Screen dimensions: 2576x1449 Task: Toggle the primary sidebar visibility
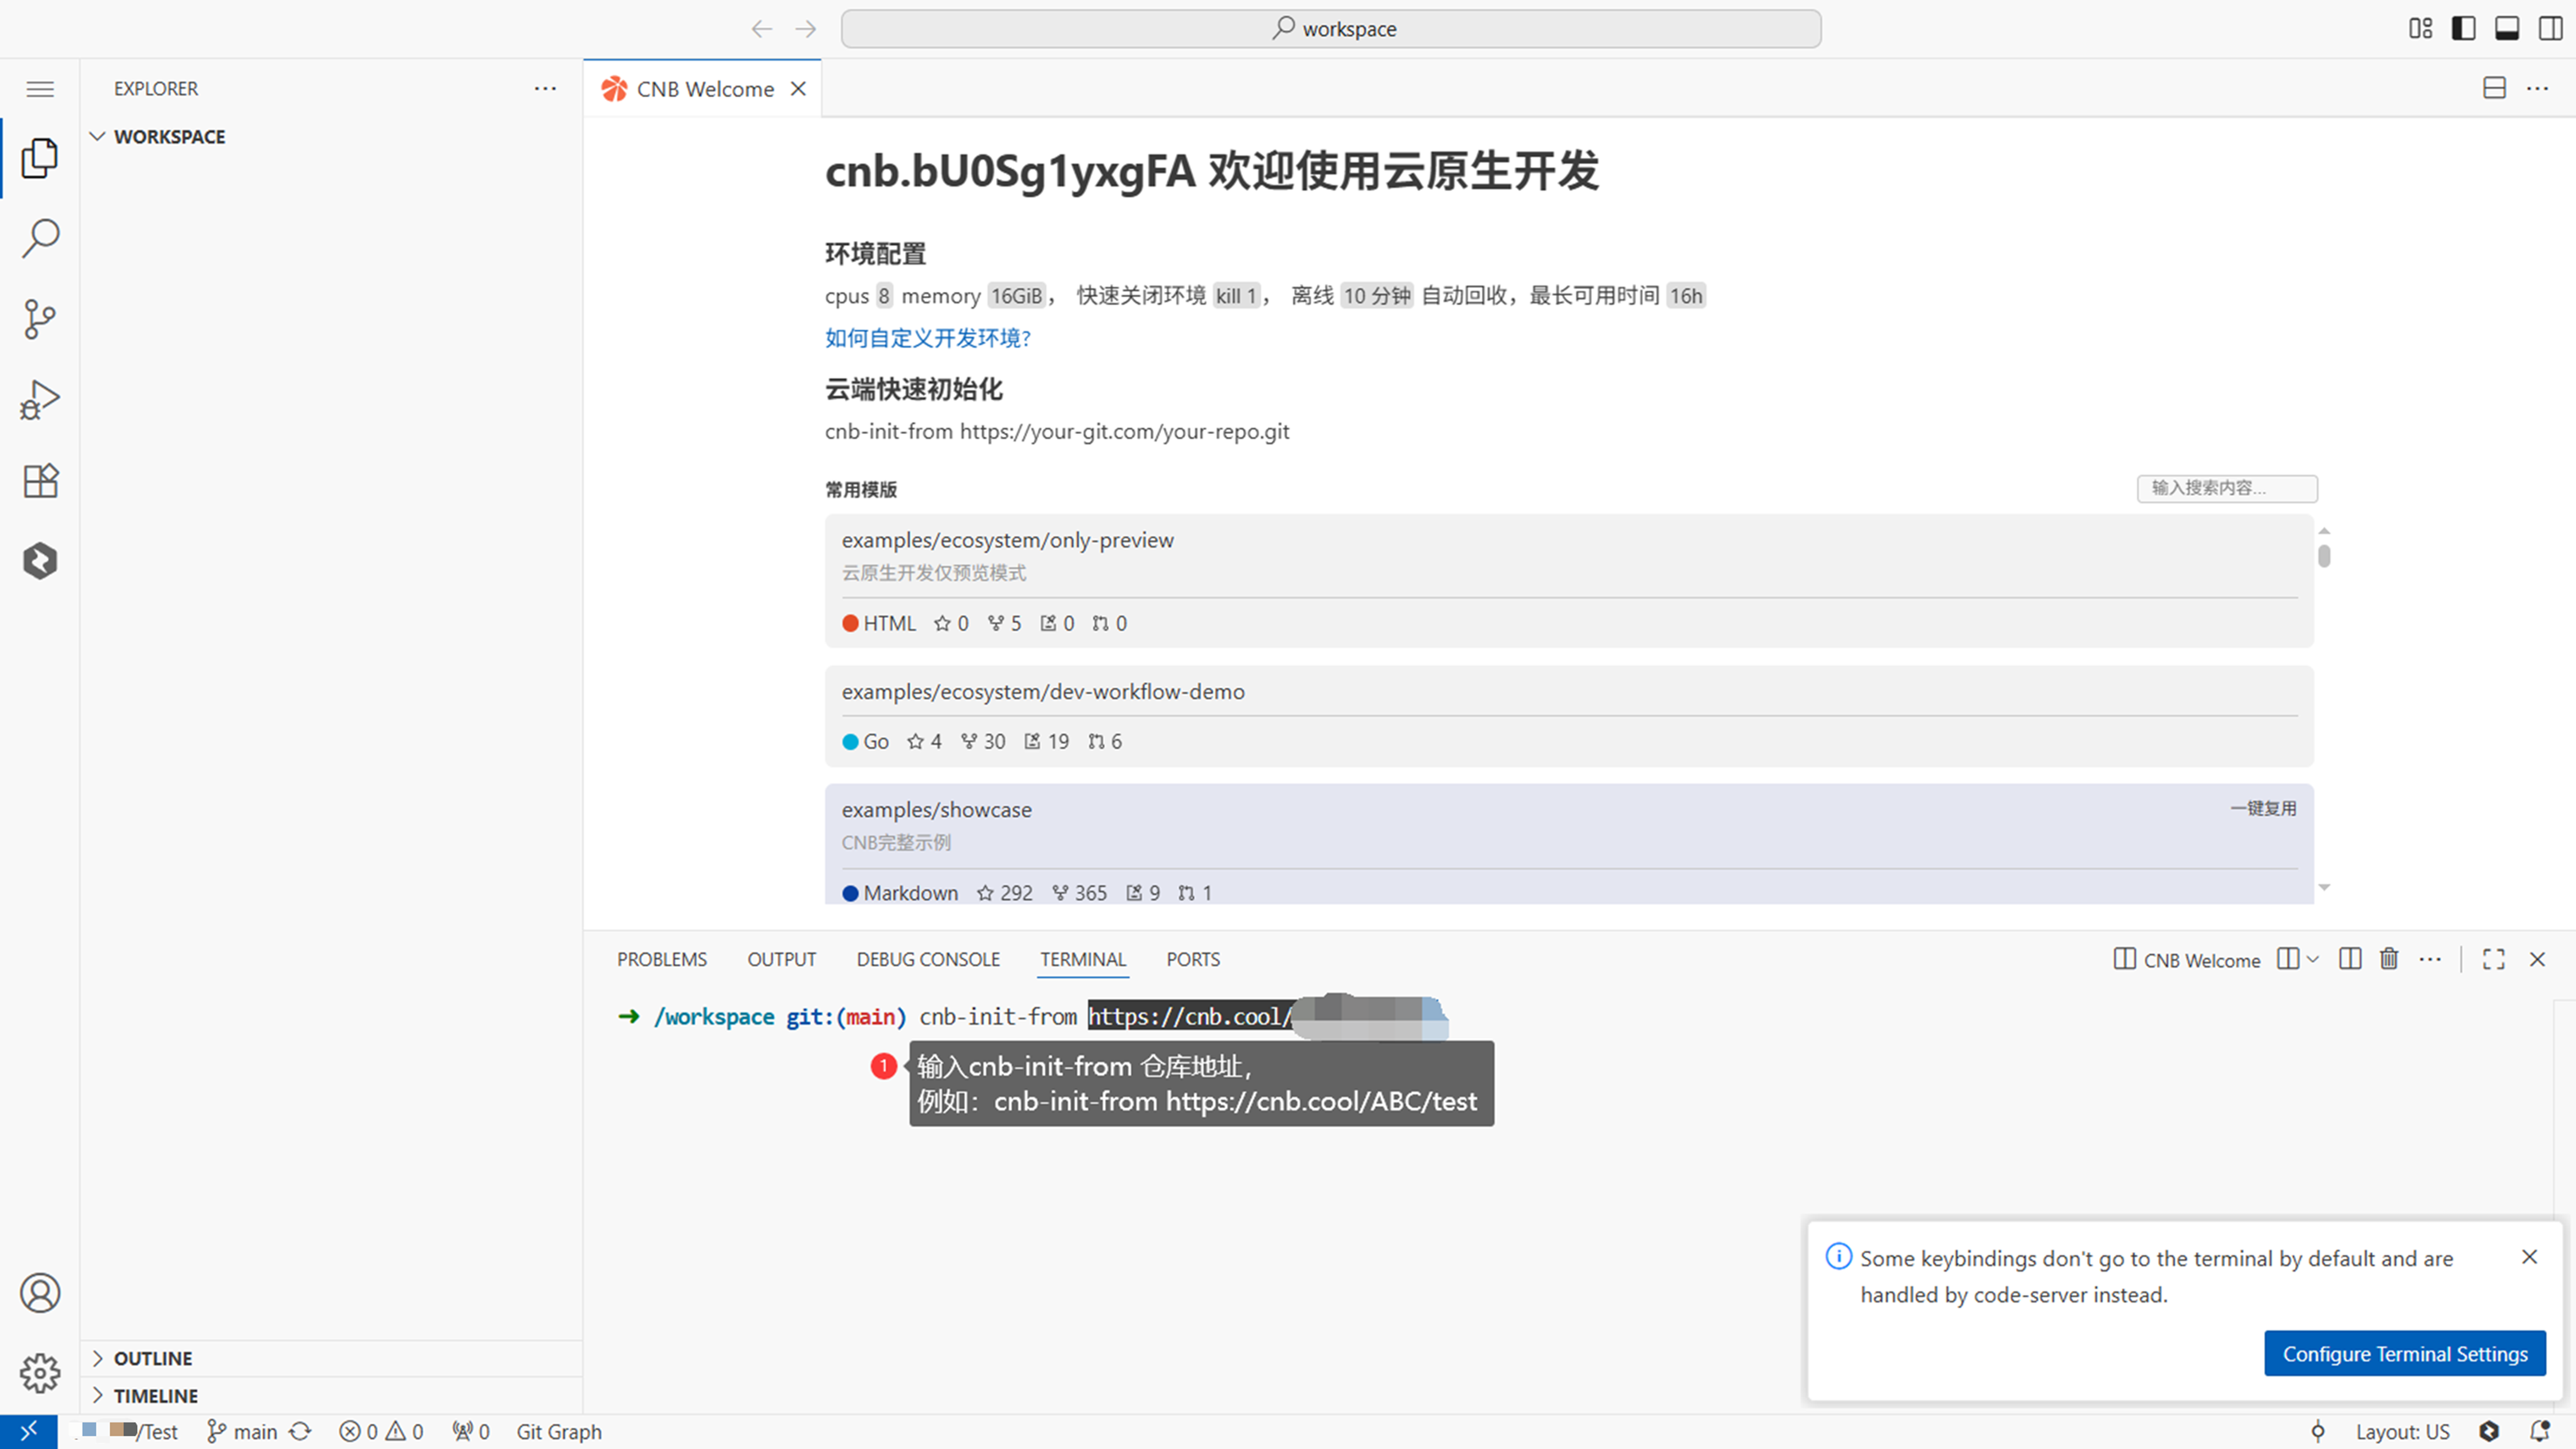point(2463,28)
